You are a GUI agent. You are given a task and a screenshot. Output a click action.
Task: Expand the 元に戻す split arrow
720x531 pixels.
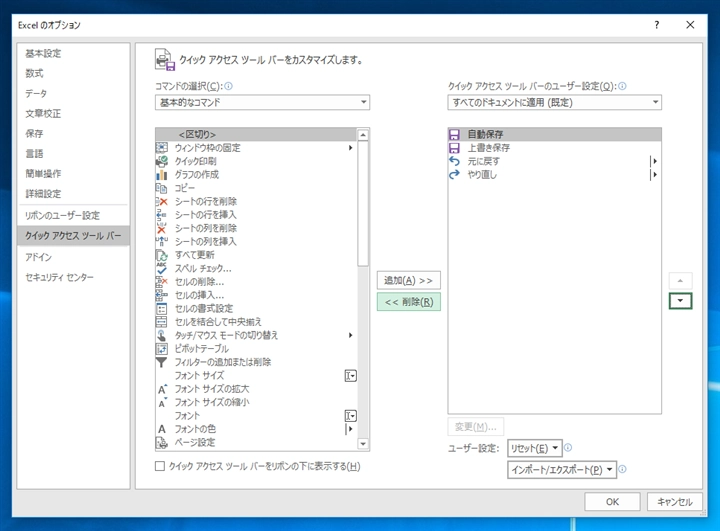point(655,161)
